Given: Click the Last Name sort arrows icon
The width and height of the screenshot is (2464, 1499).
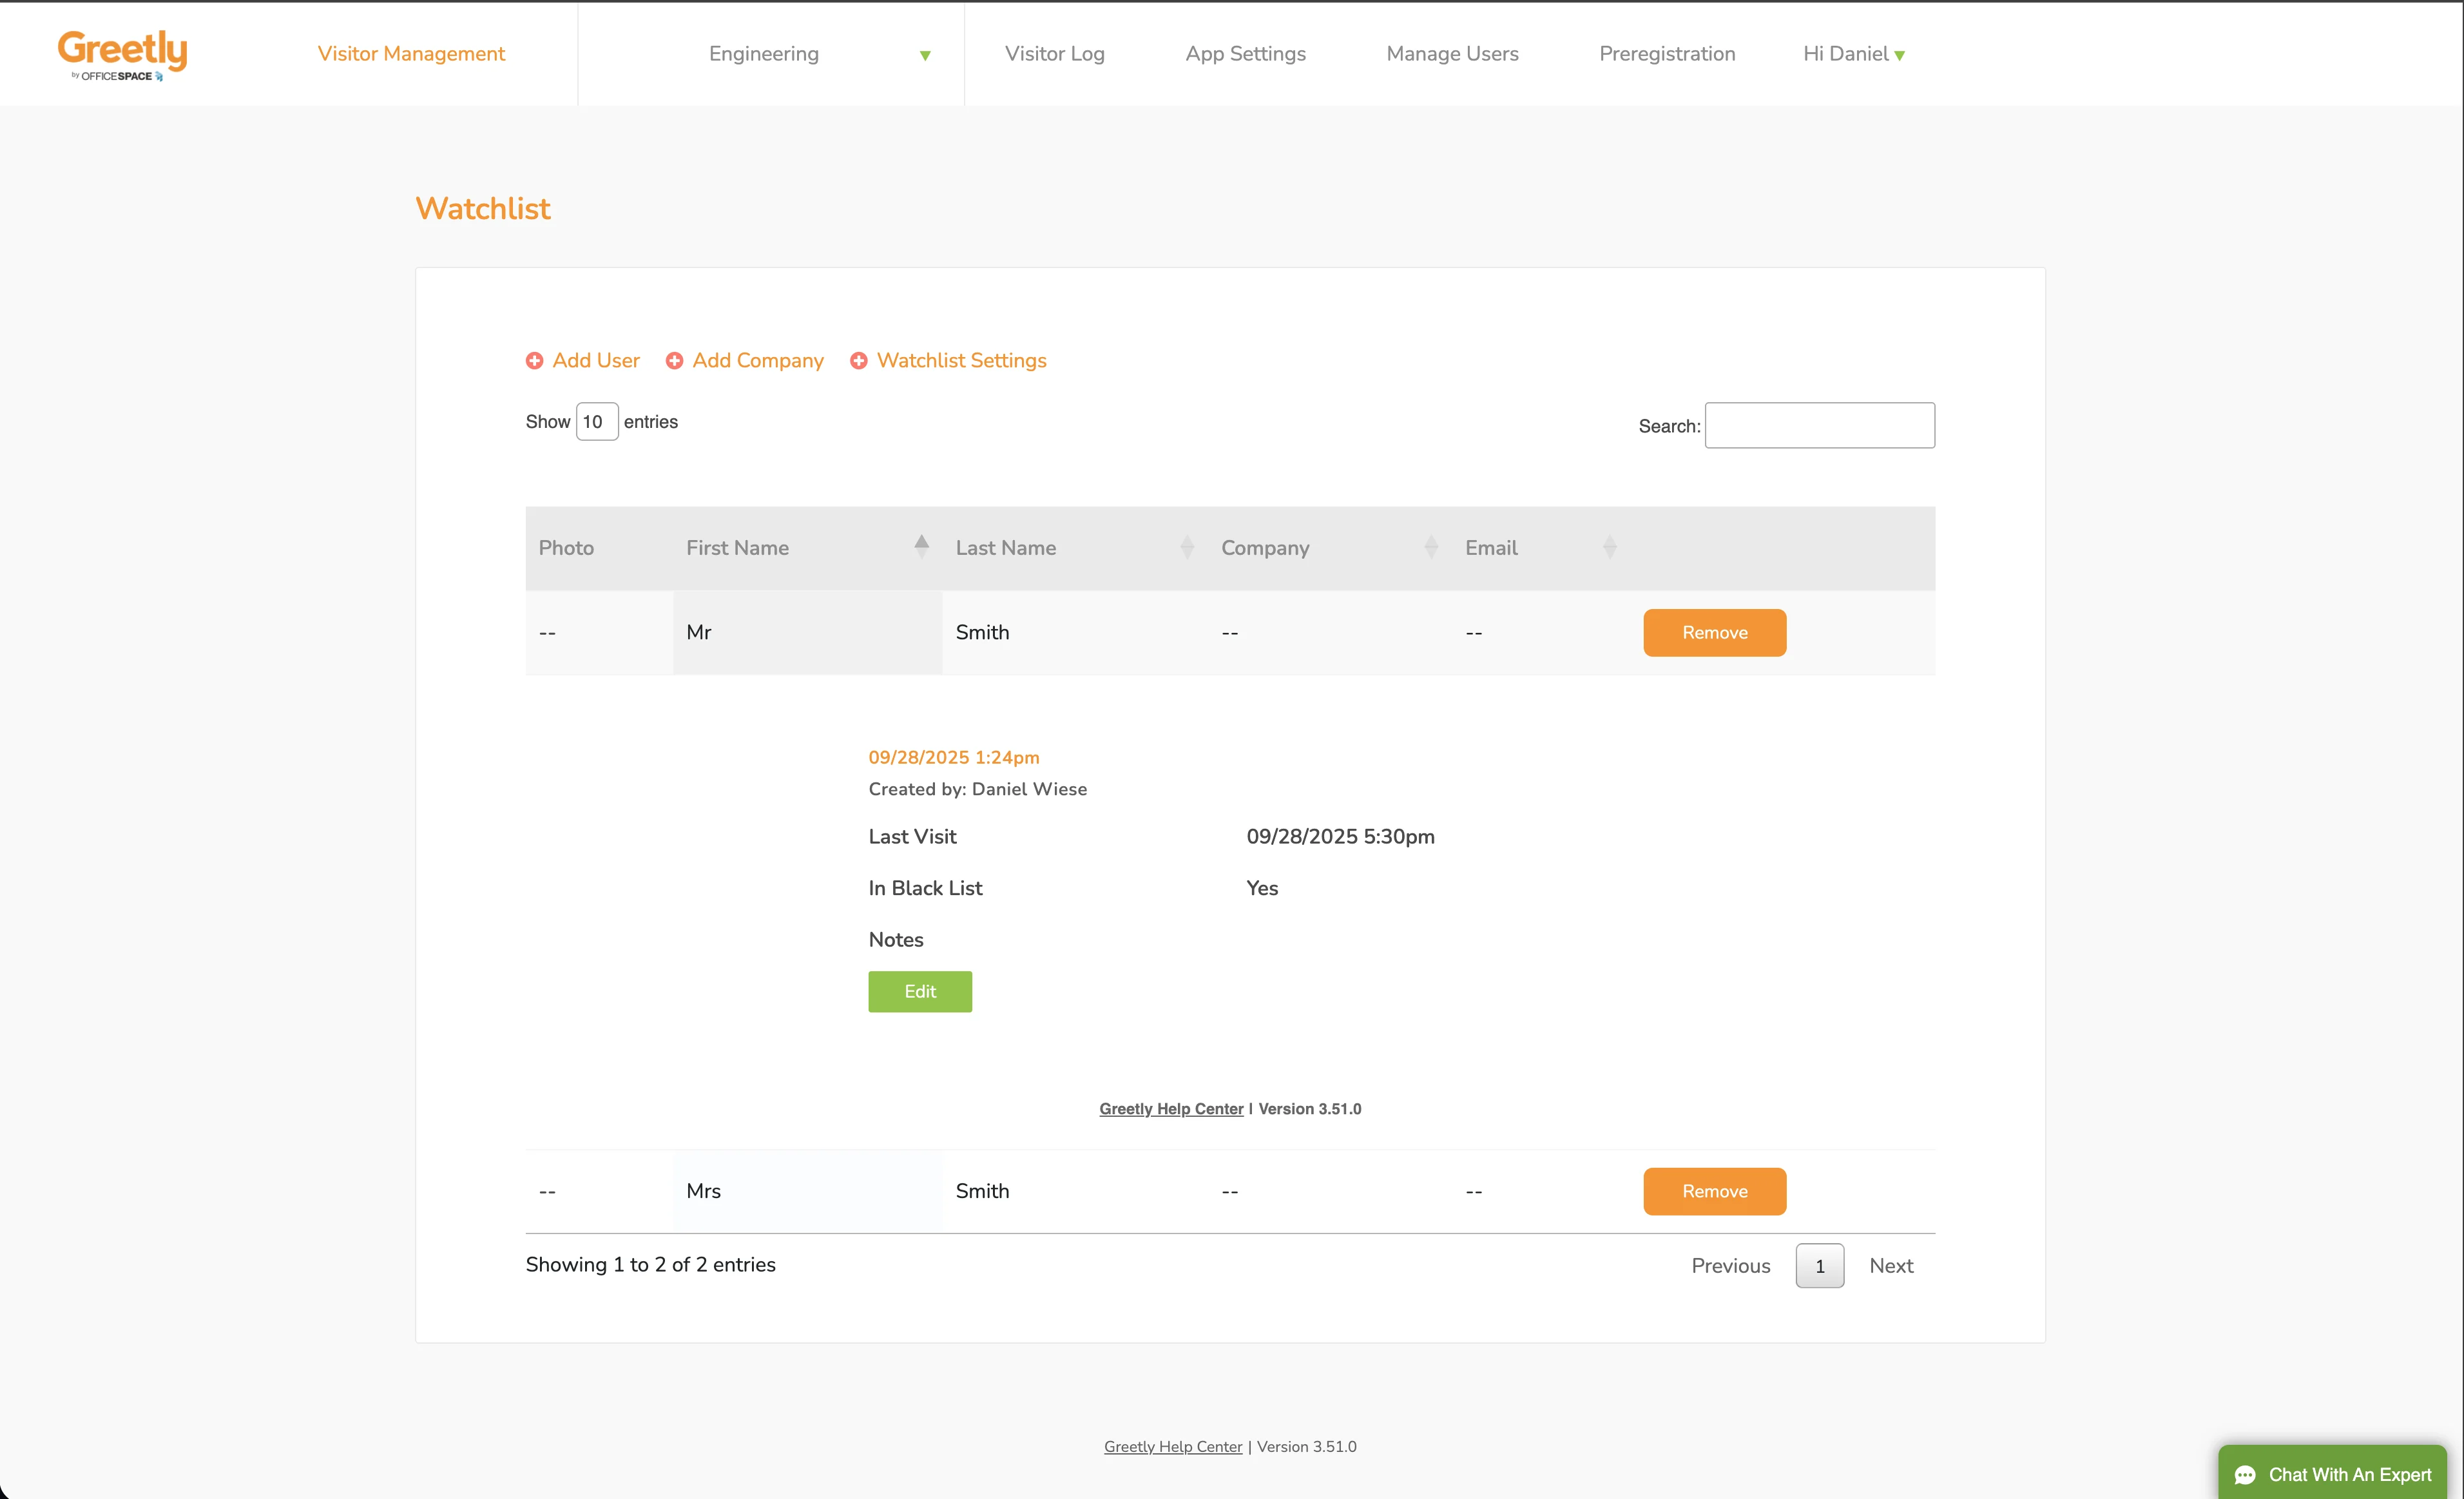Looking at the screenshot, I should (1187, 547).
